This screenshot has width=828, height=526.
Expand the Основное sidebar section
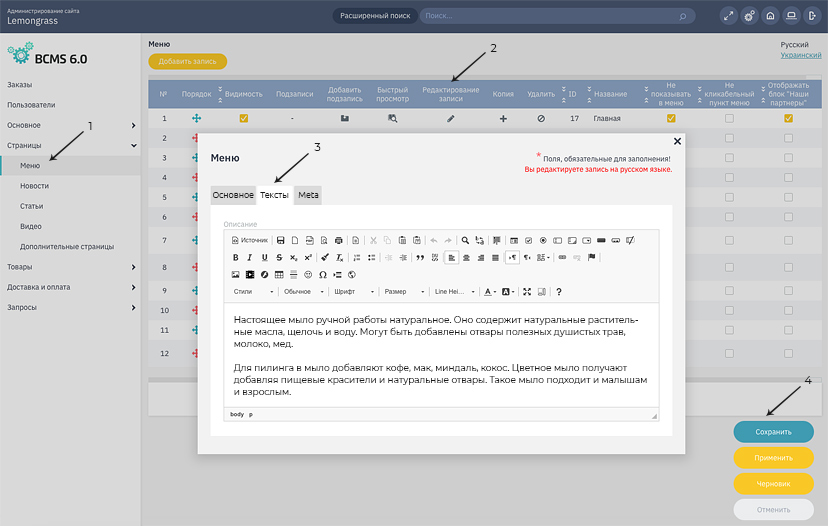click(x=133, y=125)
